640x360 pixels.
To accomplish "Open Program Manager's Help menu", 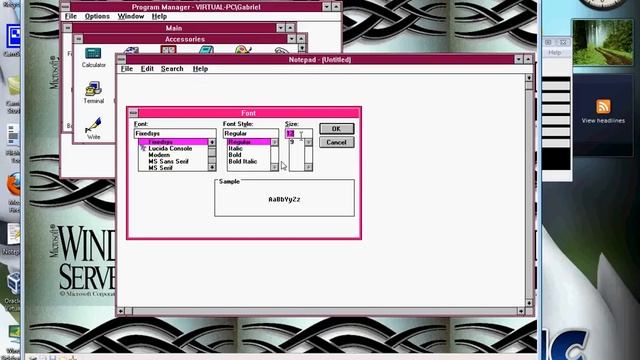I will tap(159, 16).
